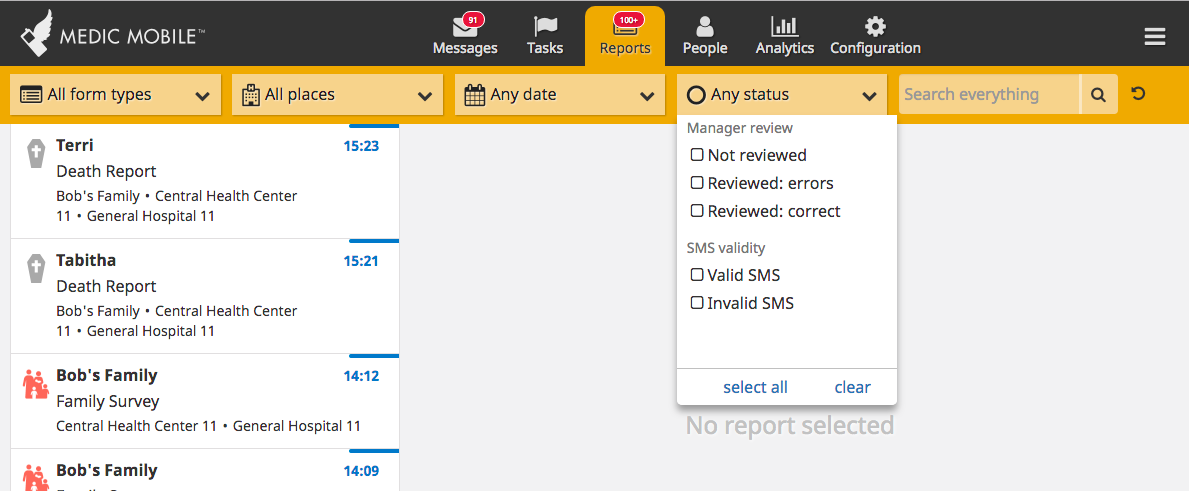Click the Family Survey label

pyautogui.click(x=108, y=401)
